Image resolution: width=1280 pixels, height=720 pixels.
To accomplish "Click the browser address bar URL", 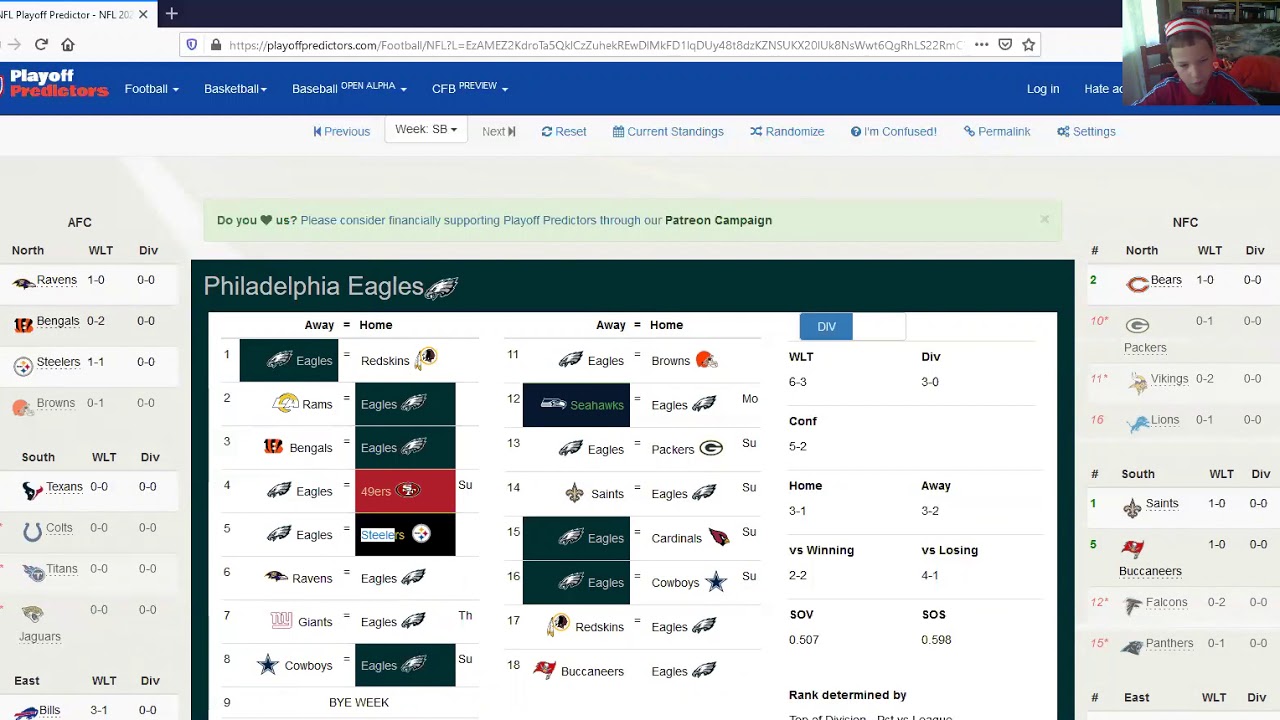I will 595,45.
